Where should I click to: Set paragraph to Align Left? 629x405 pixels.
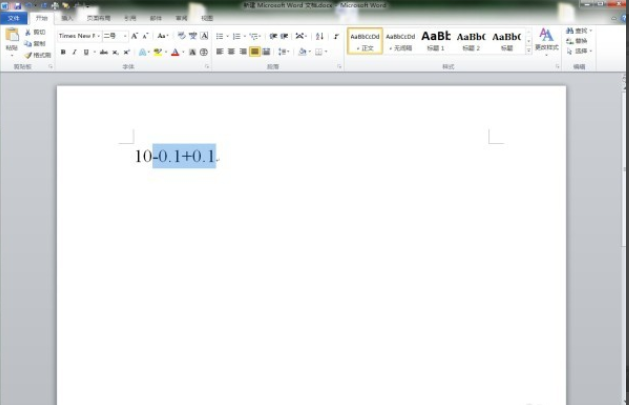point(219,52)
